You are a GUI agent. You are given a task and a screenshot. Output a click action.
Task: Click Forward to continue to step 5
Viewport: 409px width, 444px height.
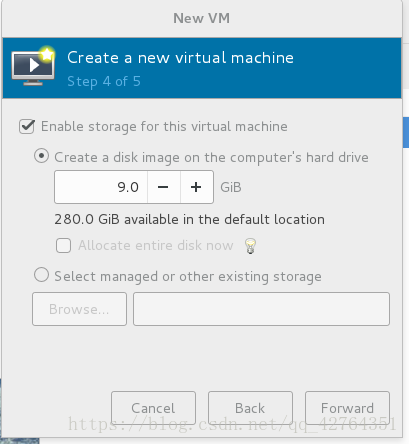pos(347,408)
